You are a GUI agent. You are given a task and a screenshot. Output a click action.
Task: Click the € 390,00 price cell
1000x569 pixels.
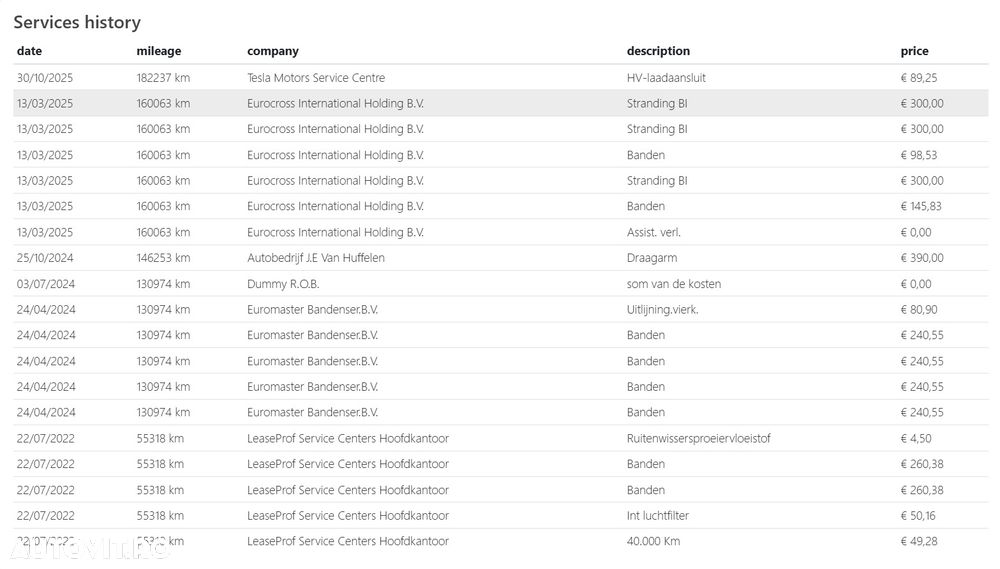[x=922, y=258]
